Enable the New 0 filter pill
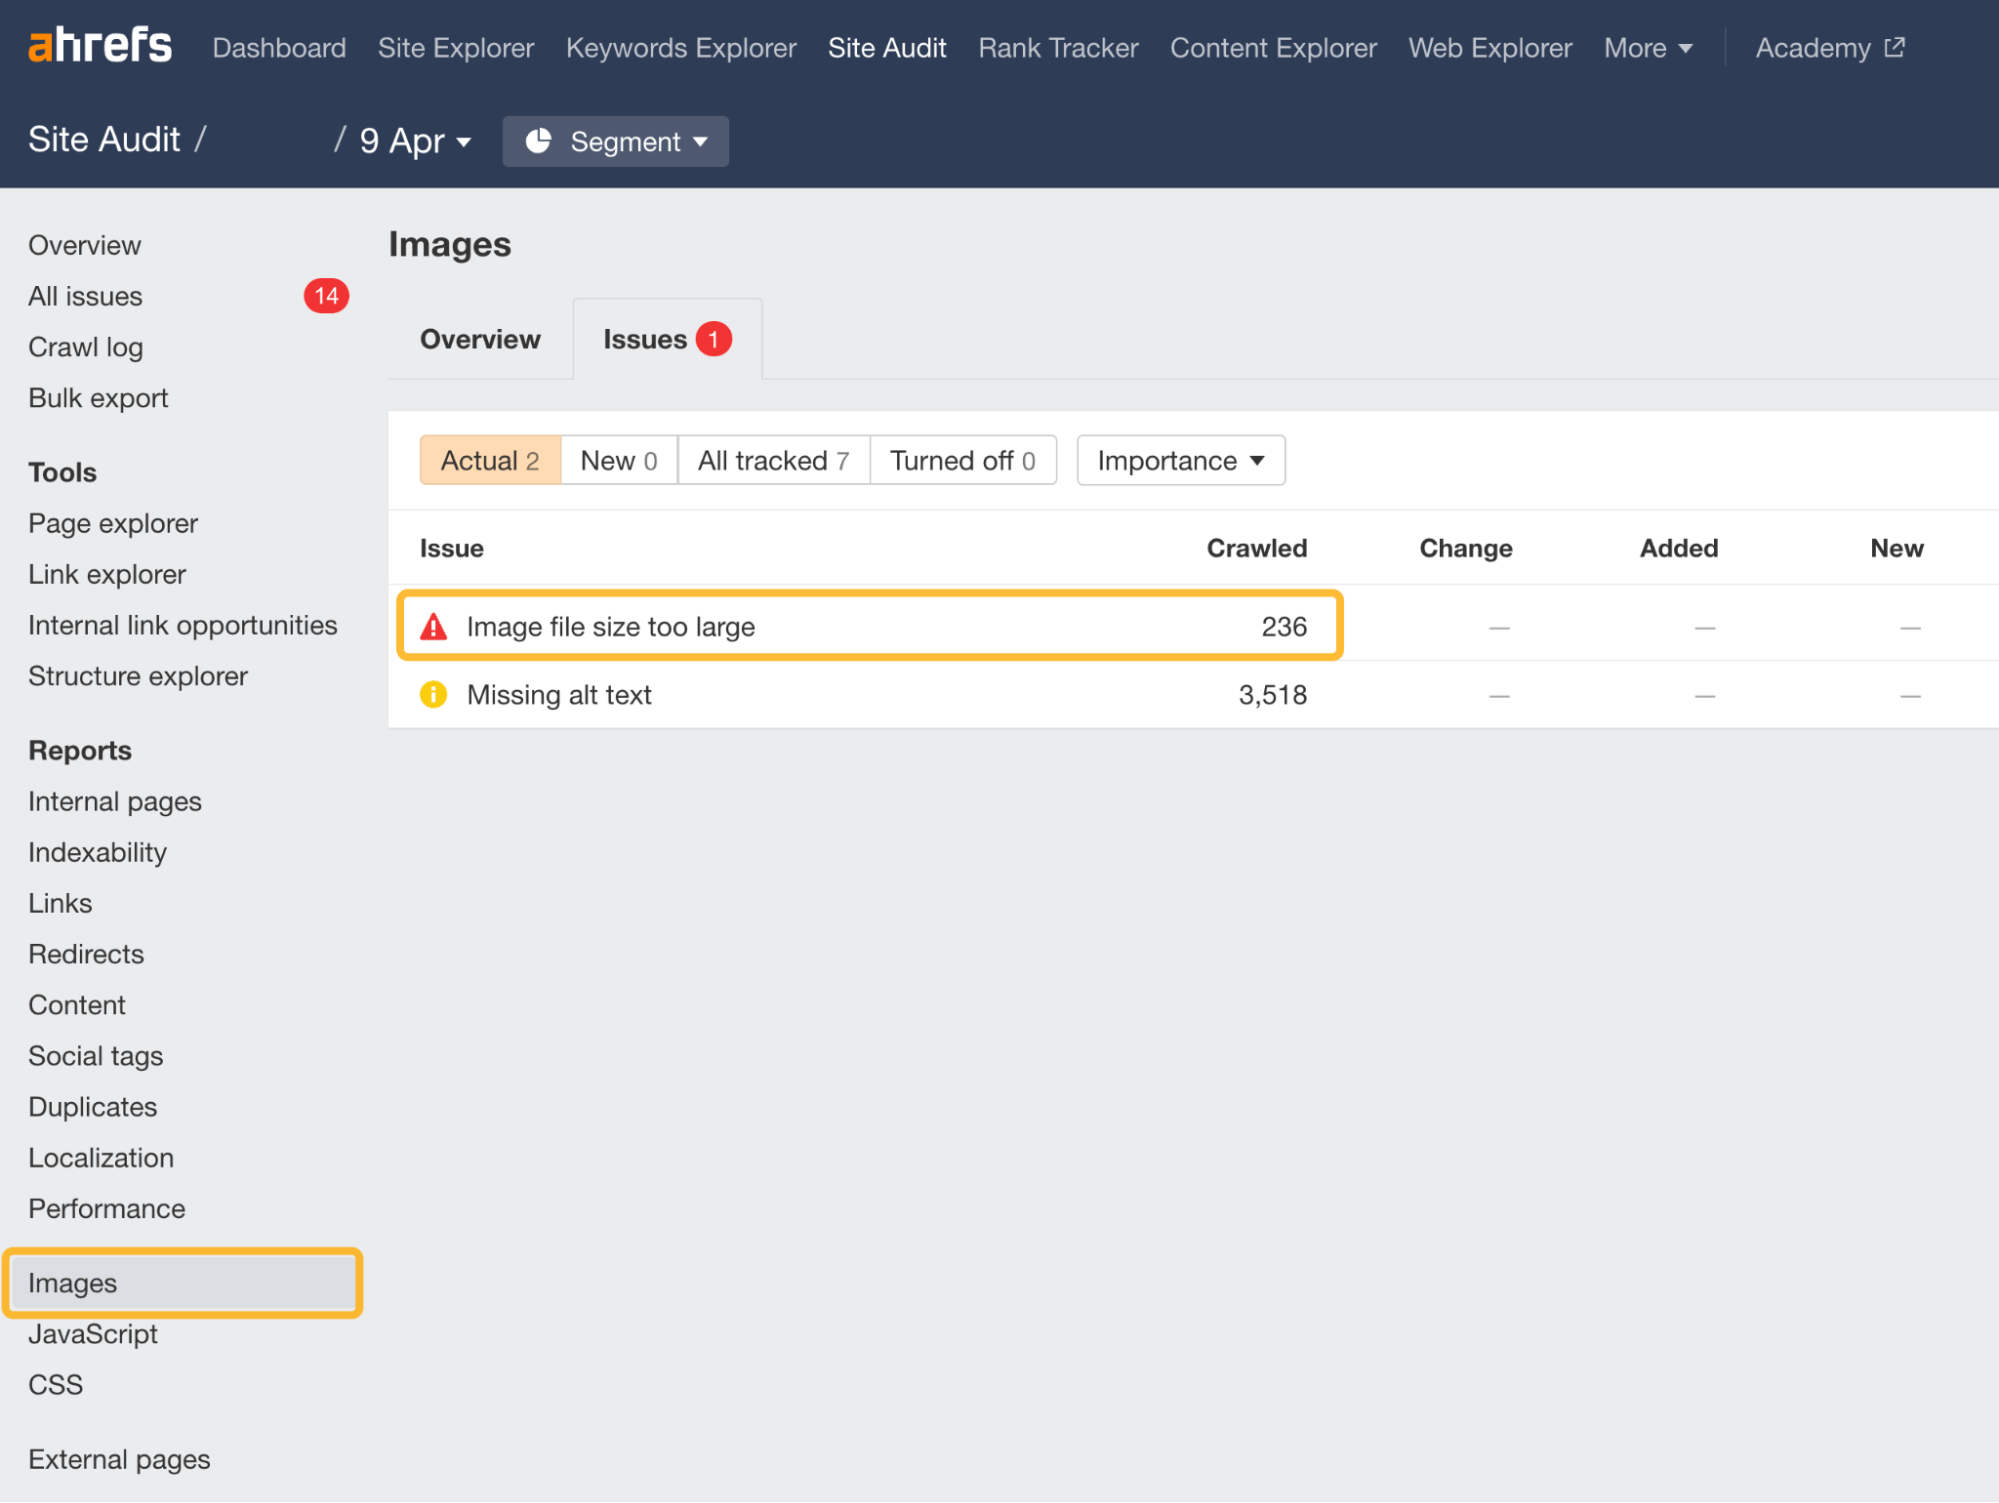1999x1503 pixels. (x=618, y=460)
